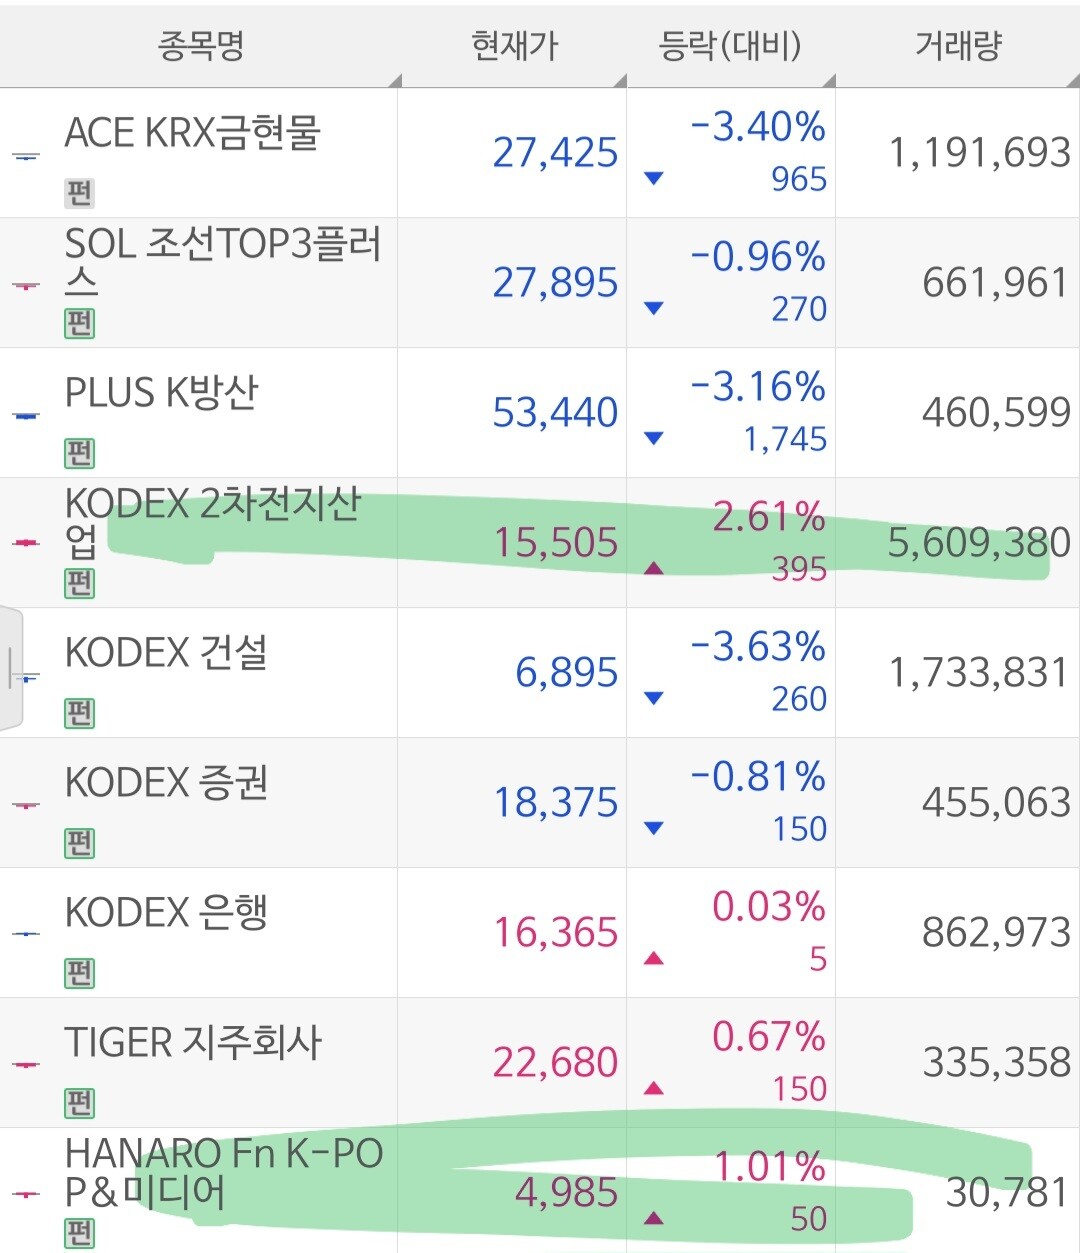Sort by the 거래량 column header
The width and height of the screenshot is (1080, 1253).
pyautogui.click(x=958, y=45)
